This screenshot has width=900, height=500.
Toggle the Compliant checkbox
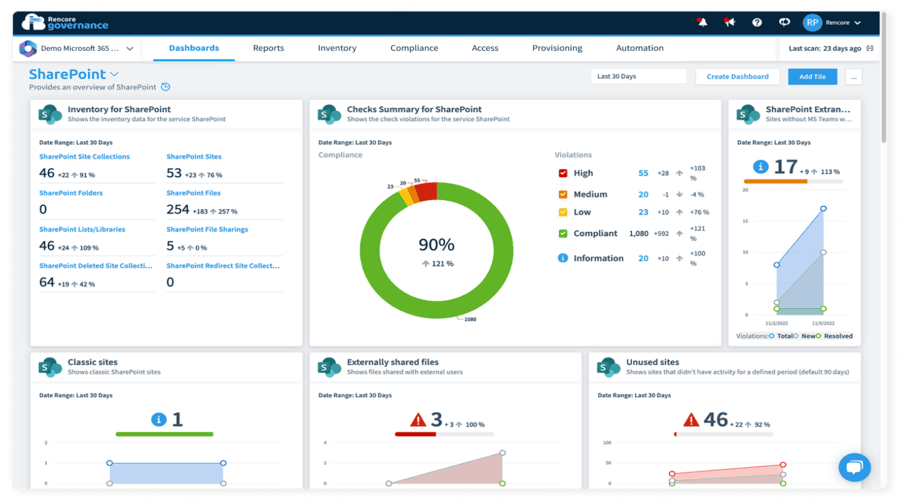click(563, 233)
